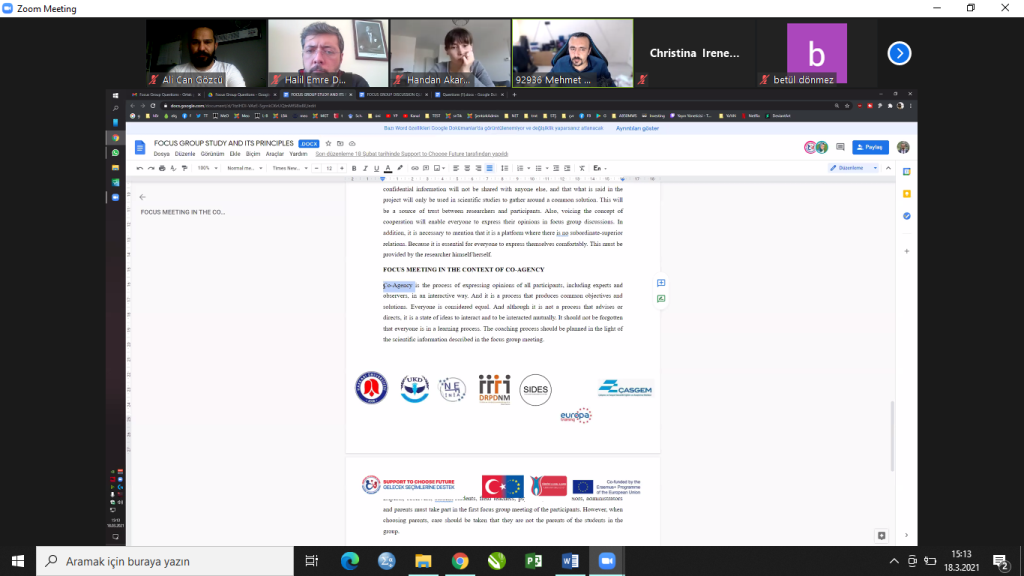This screenshot has width=1024, height=576.
Task: Open the Görünüm menu
Action: (x=212, y=154)
